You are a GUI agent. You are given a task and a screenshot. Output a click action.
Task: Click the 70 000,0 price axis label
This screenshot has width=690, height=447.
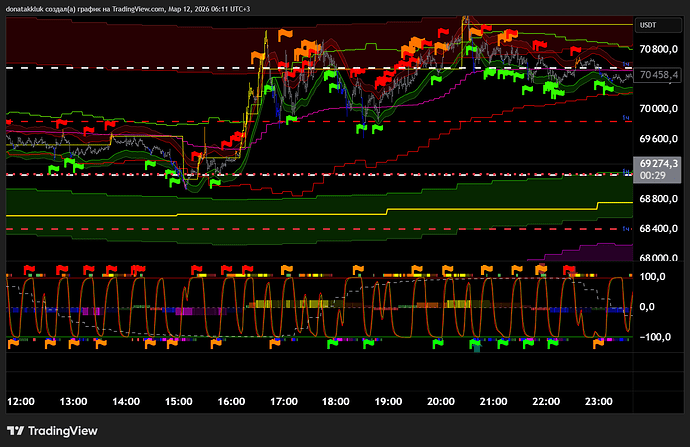(661, 108)
